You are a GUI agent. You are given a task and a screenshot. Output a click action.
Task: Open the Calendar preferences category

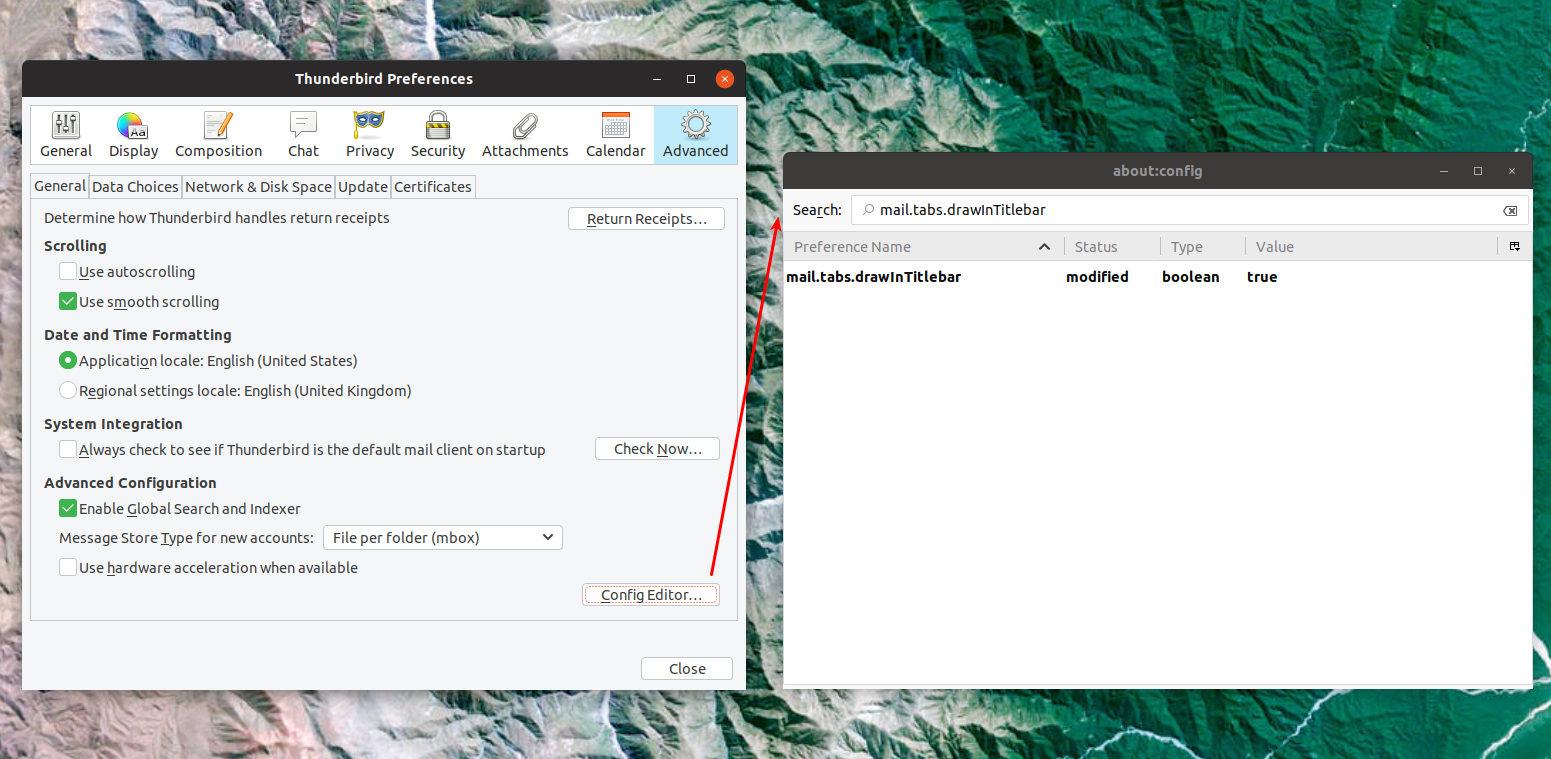coord(615,135)
